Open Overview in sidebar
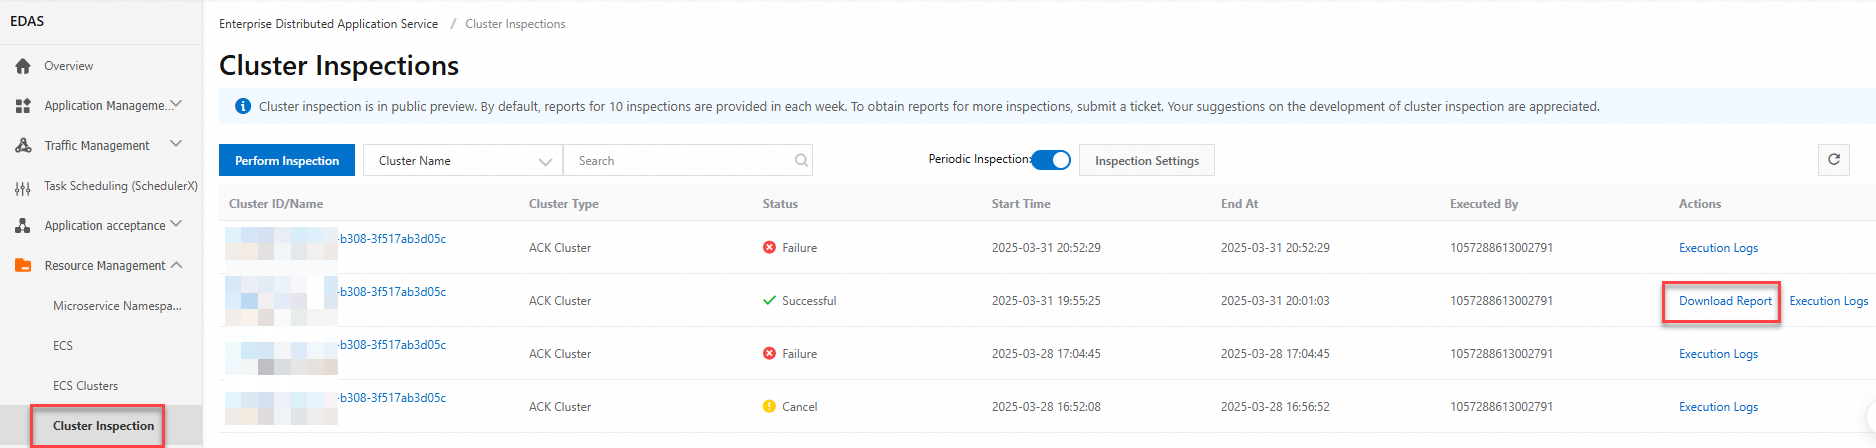Viewport: 1876px width, 448px height. tap(68, 66)
